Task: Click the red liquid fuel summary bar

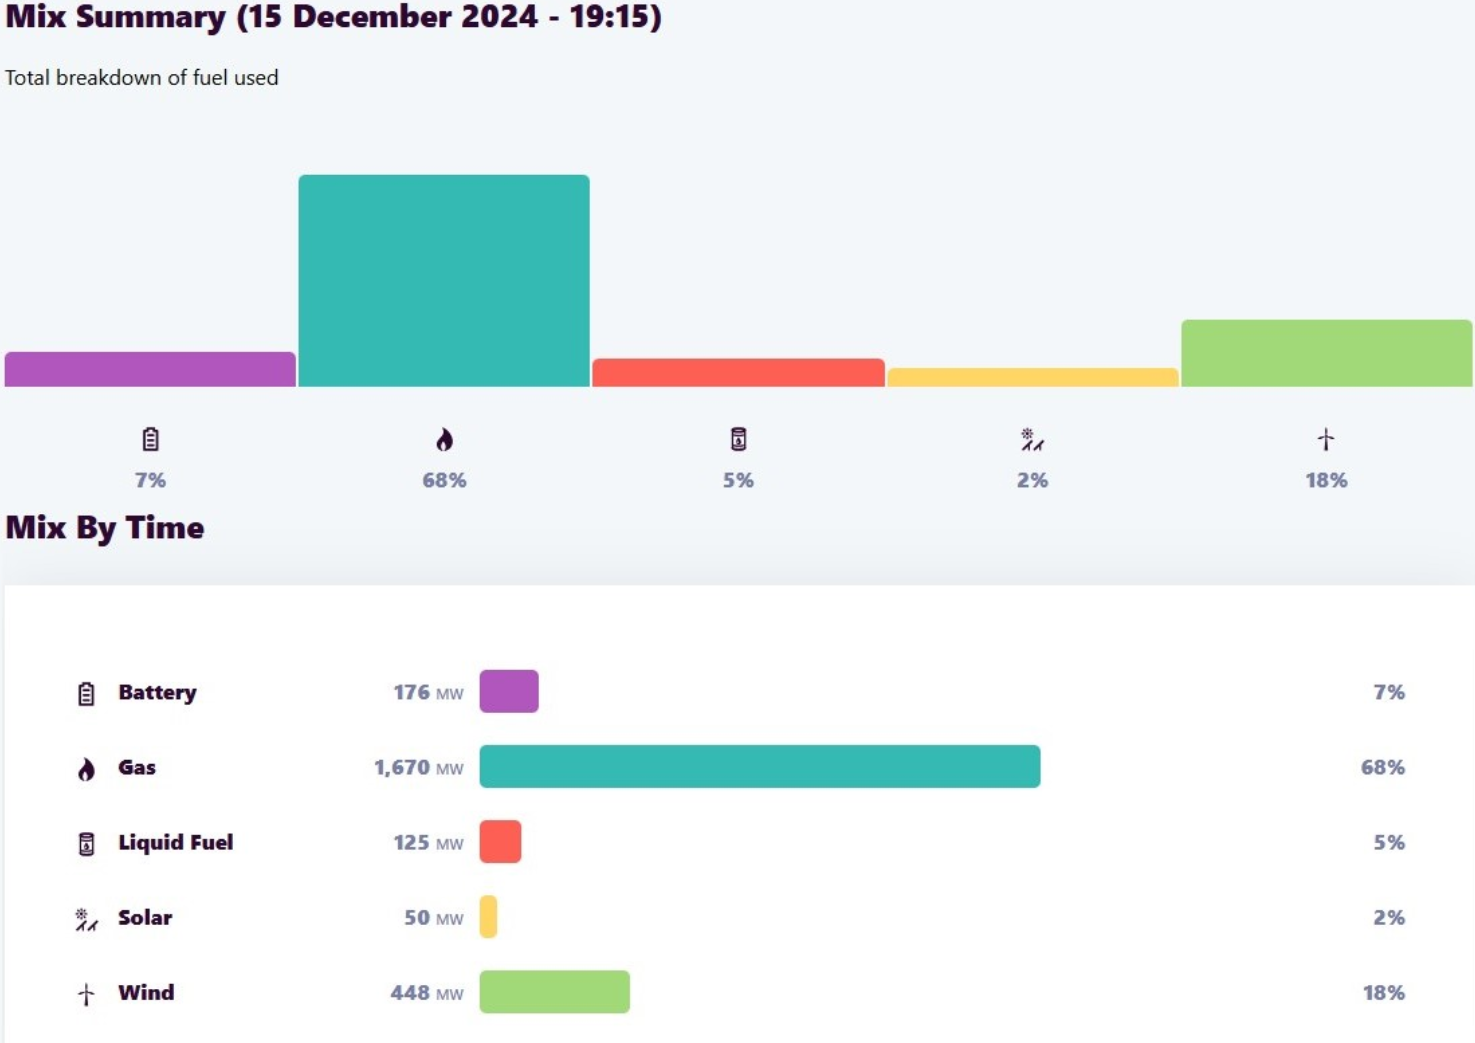Action: point(738,372)
